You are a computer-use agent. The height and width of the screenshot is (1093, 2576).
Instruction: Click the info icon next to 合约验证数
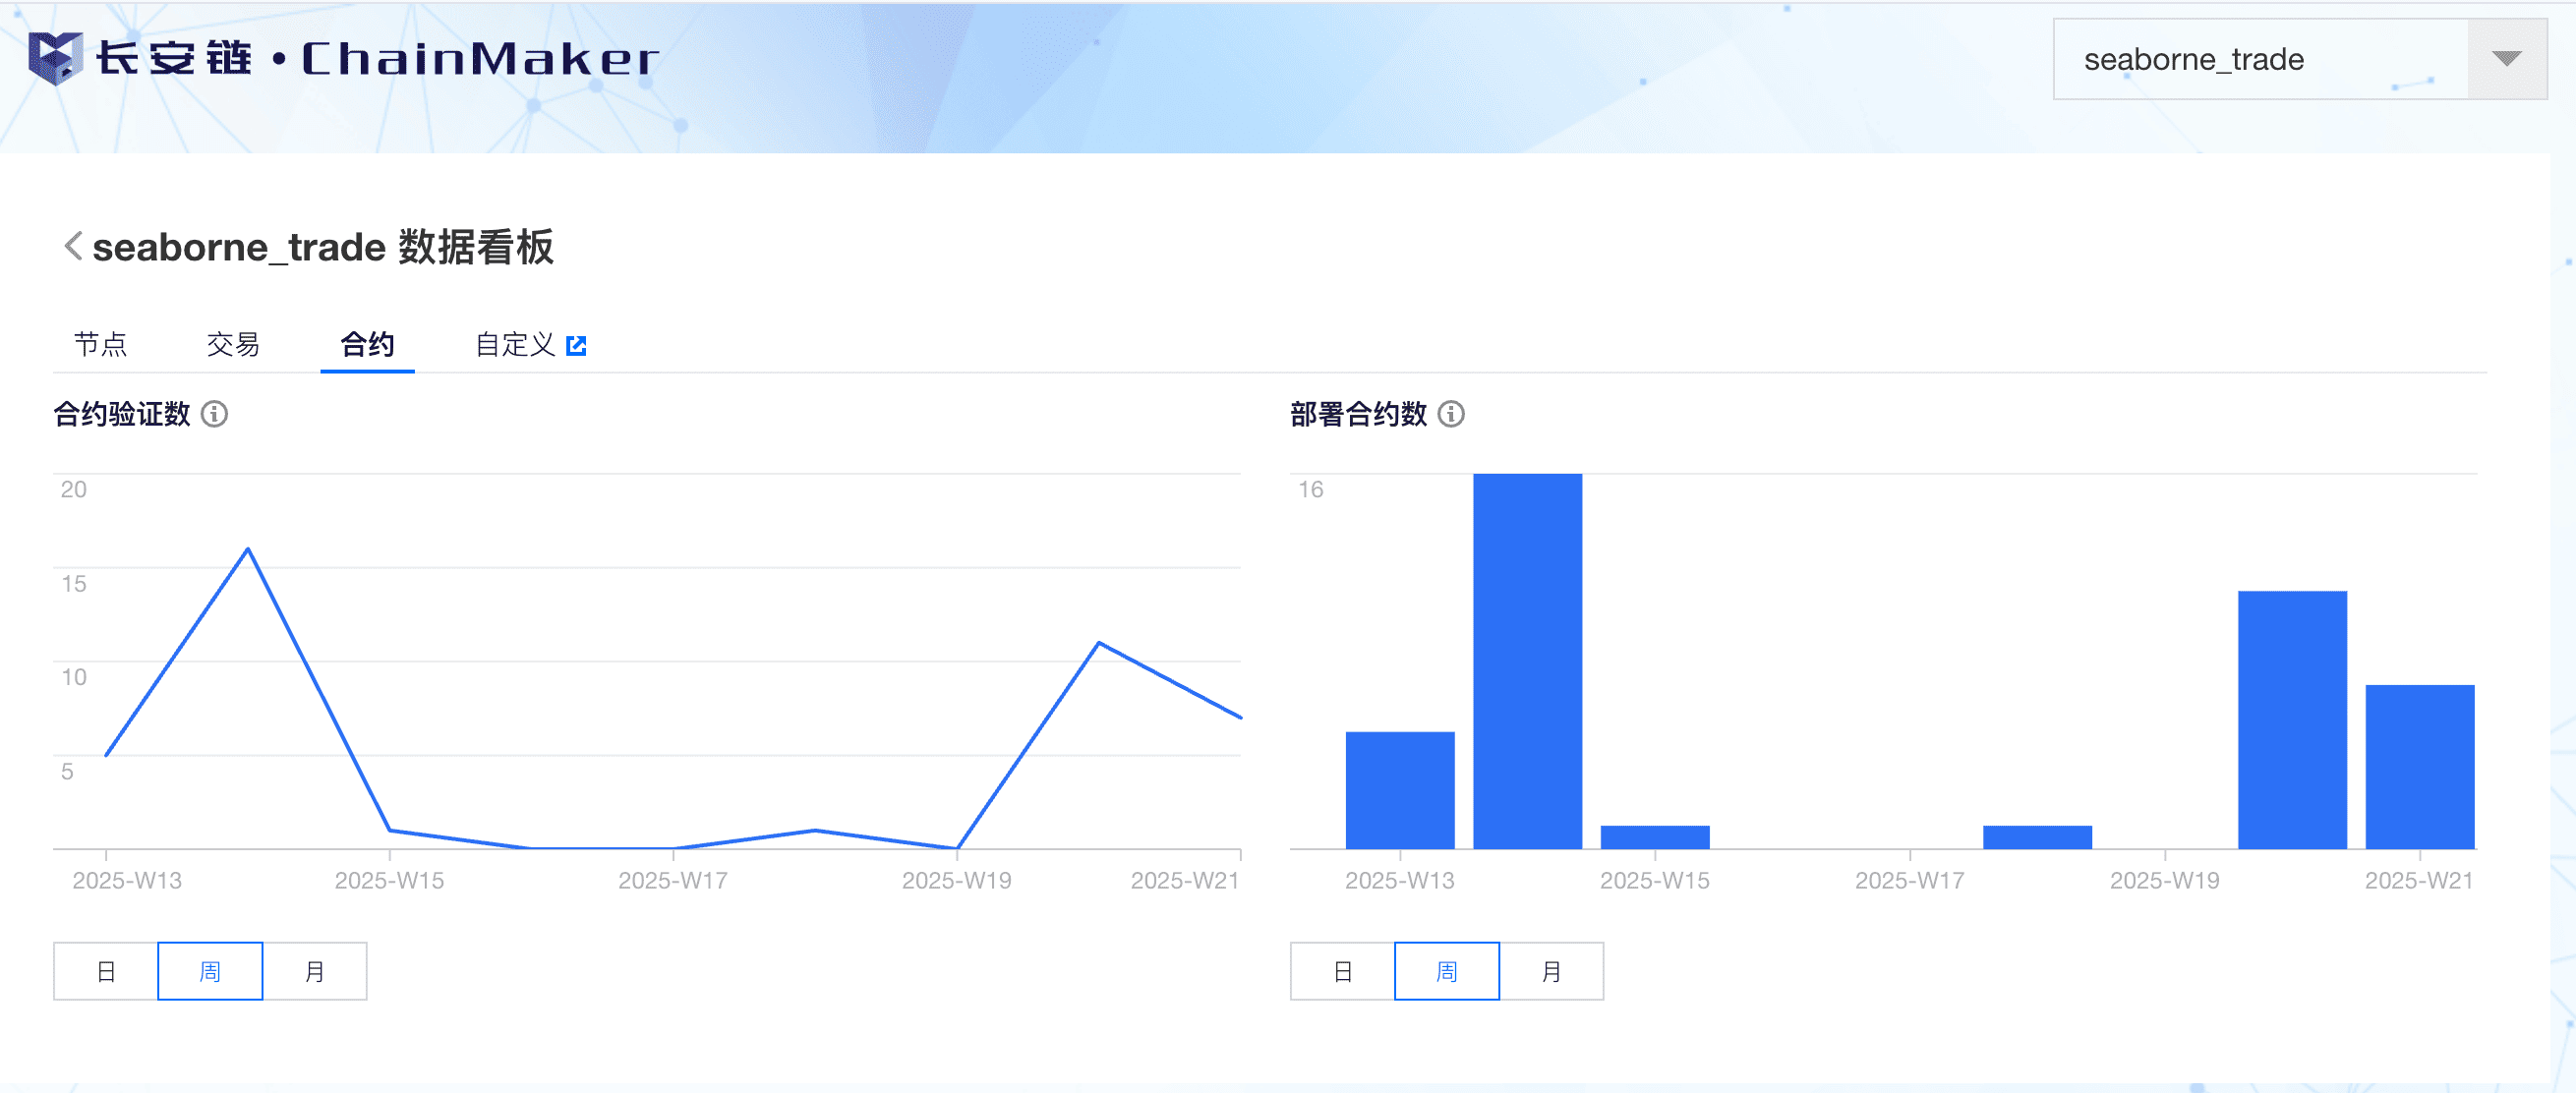214,414
